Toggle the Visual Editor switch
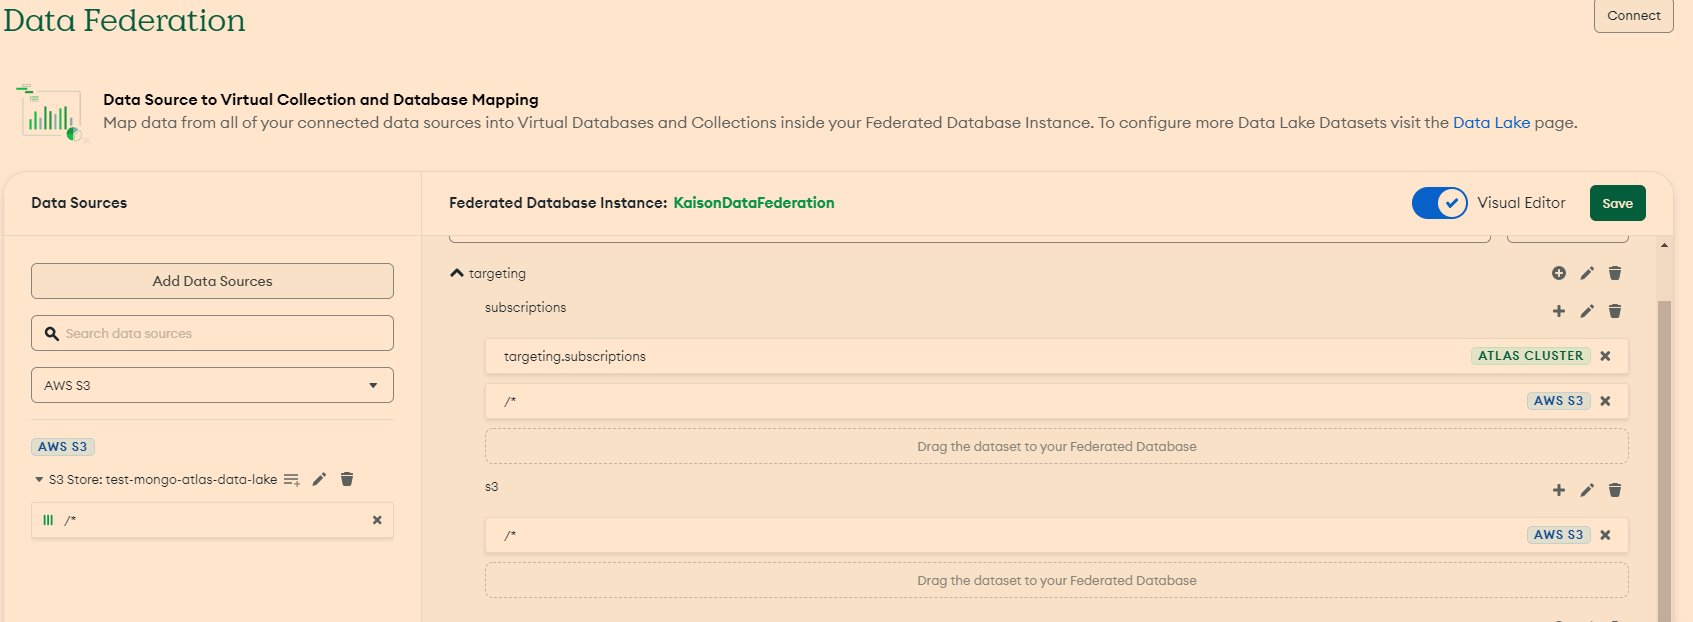The image size is (1693, 622). (1439, 203)
